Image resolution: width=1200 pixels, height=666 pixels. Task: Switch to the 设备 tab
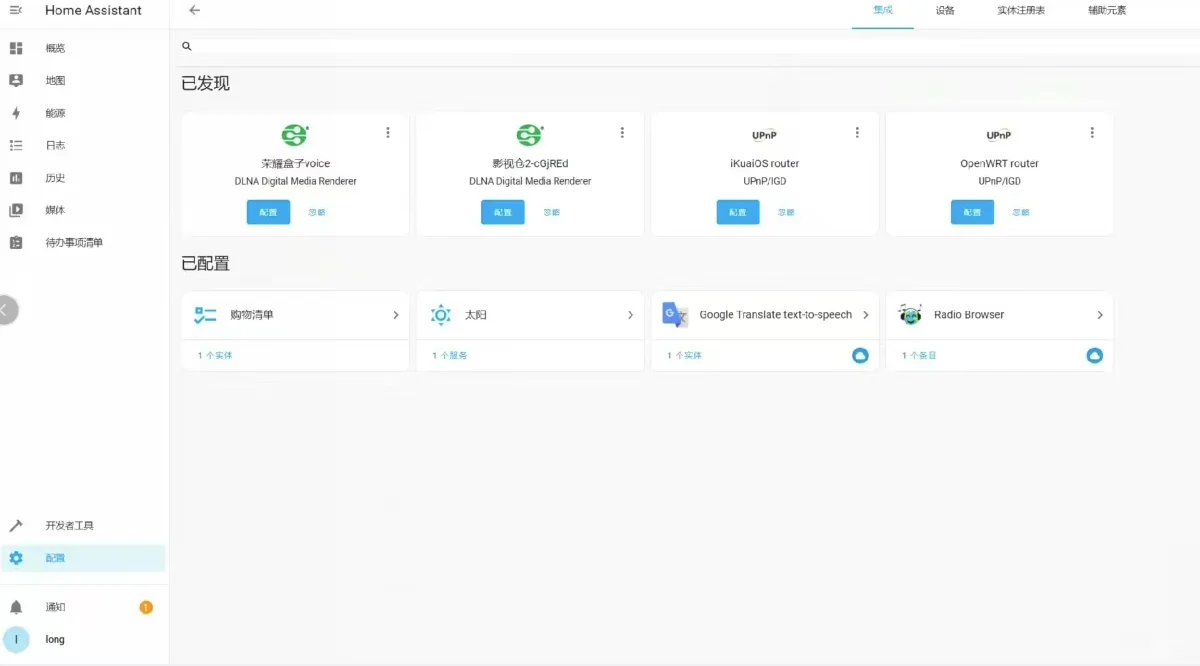945,10
